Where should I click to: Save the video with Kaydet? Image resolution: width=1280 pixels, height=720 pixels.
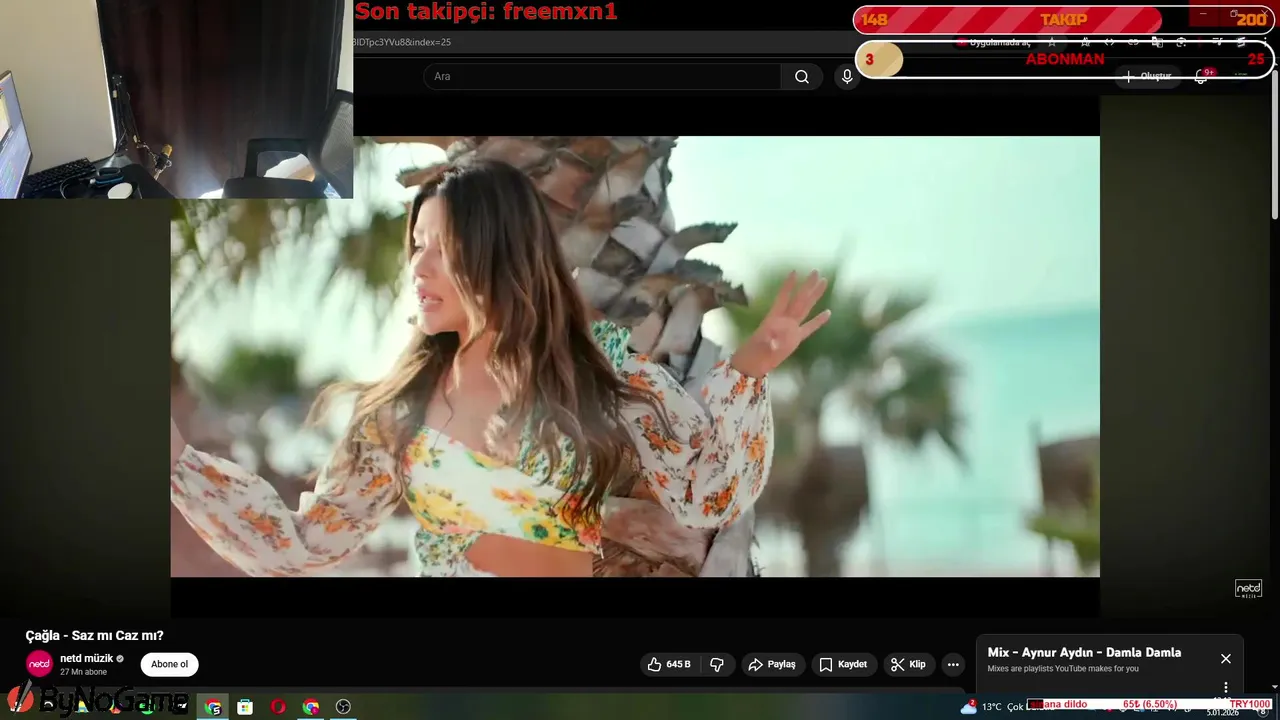843,664
